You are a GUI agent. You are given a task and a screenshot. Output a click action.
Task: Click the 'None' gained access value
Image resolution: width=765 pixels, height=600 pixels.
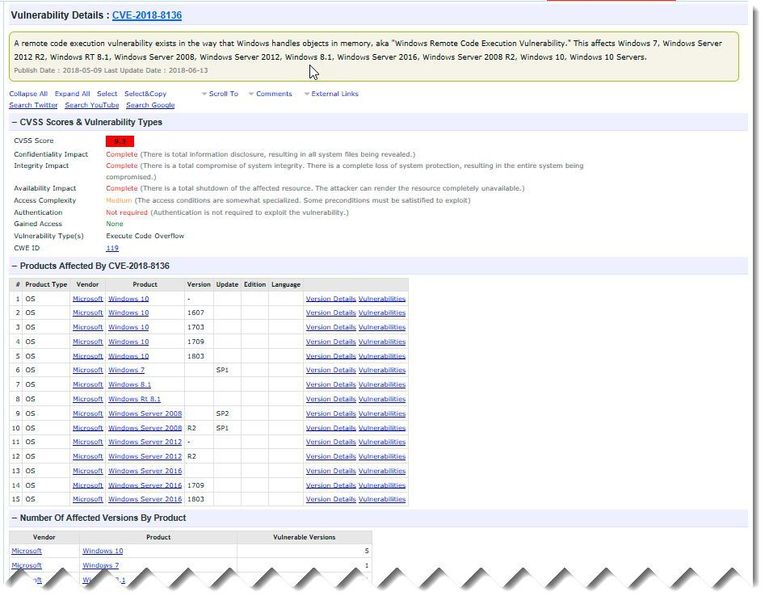click(x=114, y=224)
